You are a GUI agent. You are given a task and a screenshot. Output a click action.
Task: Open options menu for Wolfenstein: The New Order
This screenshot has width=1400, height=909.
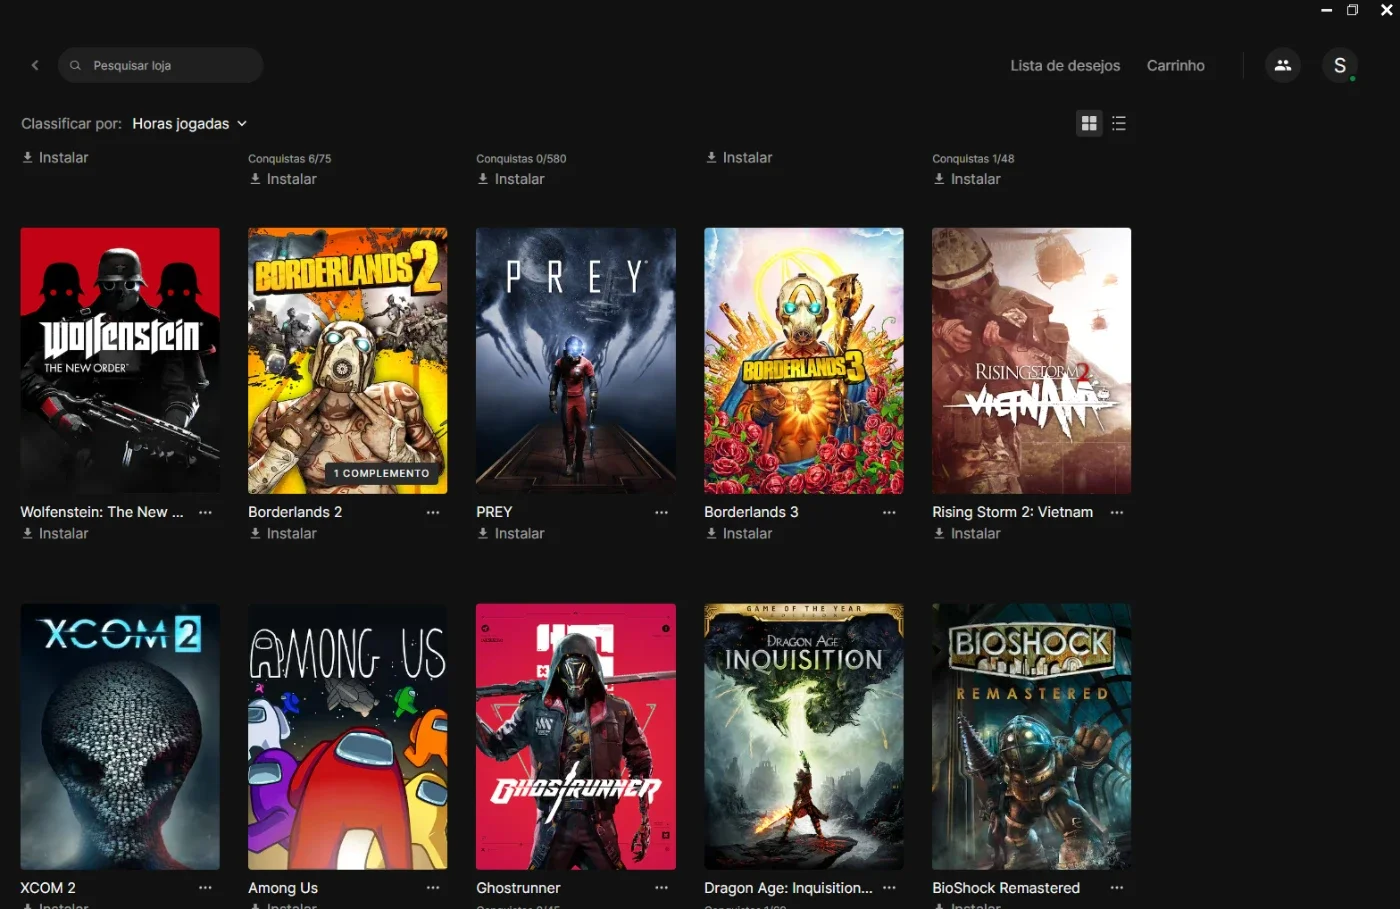coord(205,512)
